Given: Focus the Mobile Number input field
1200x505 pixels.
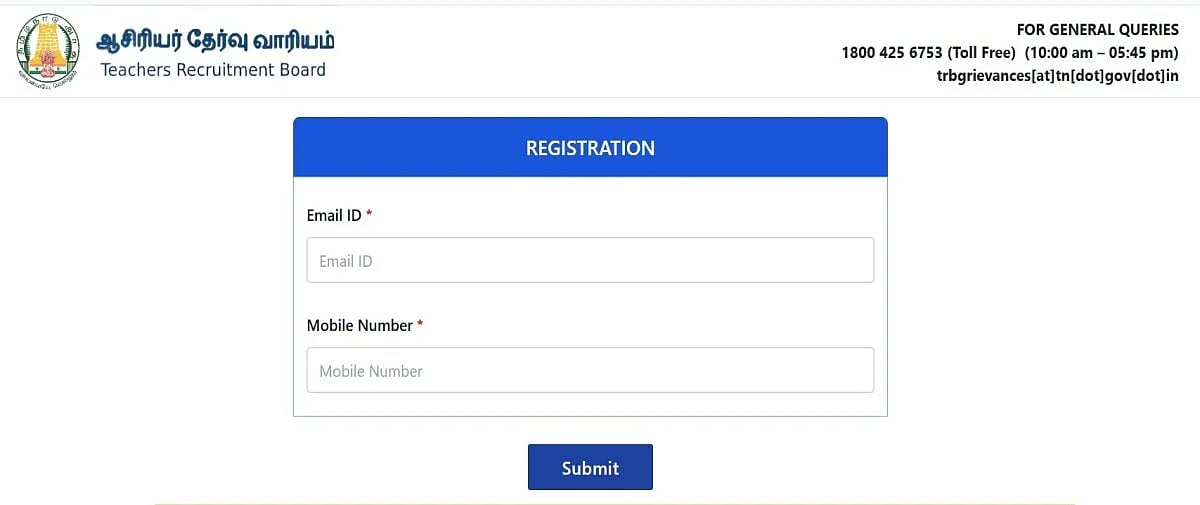Looking at the screenshot, I should click(x=590, y=370).
